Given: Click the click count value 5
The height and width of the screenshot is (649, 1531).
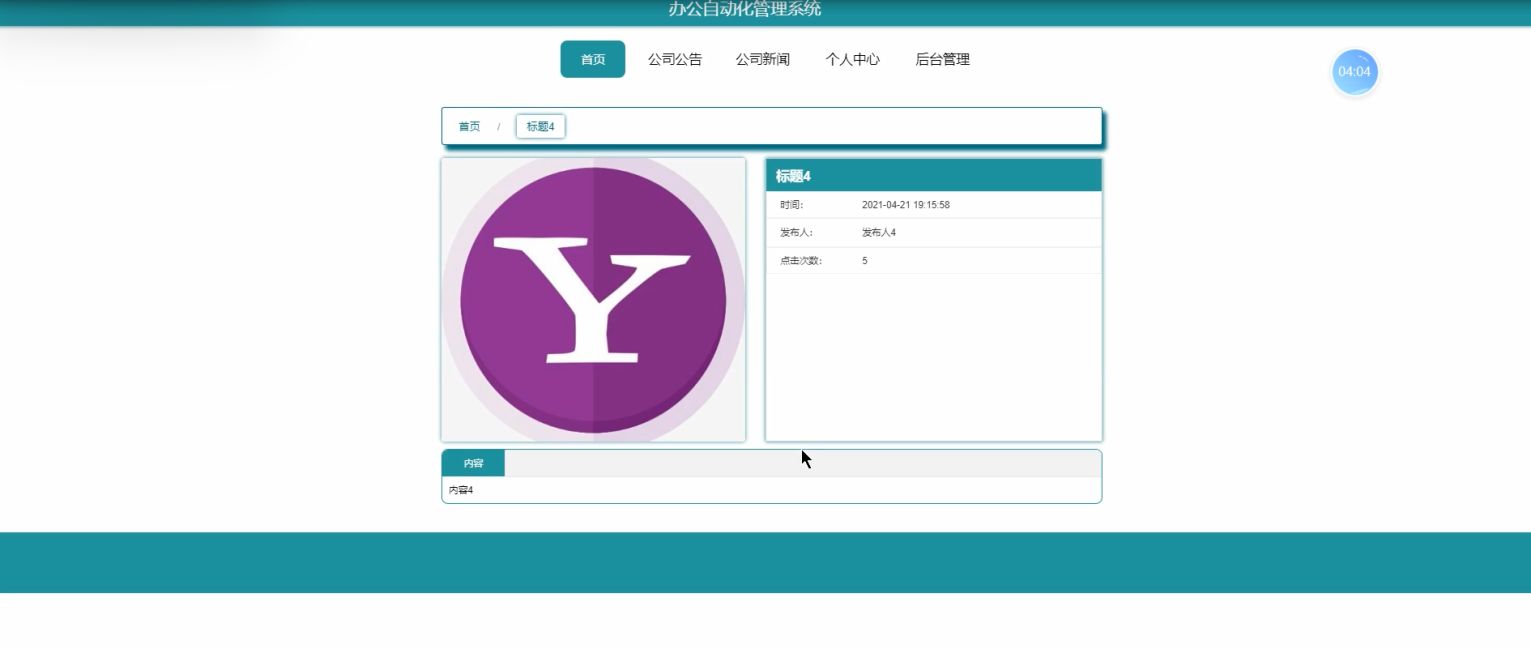Looking at the screenshot, I should pyautogui.click(x=865, y=261).
